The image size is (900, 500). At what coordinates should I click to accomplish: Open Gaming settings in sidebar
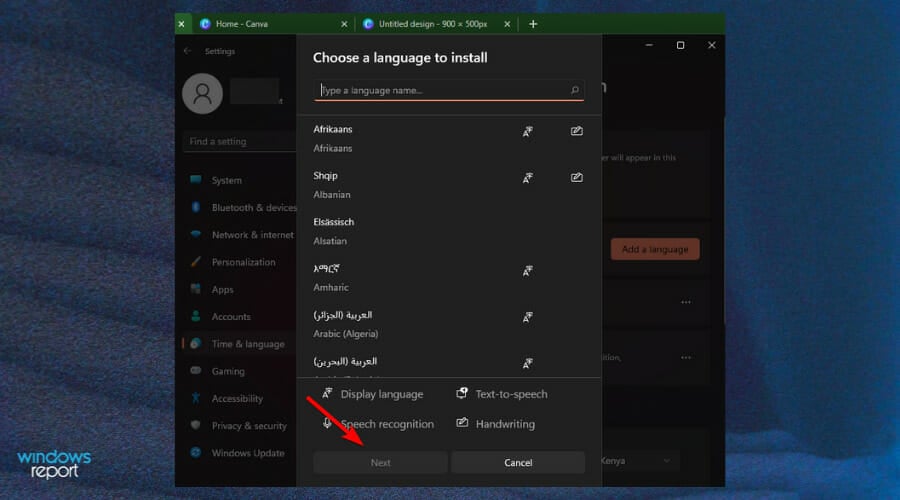[240, 371]
